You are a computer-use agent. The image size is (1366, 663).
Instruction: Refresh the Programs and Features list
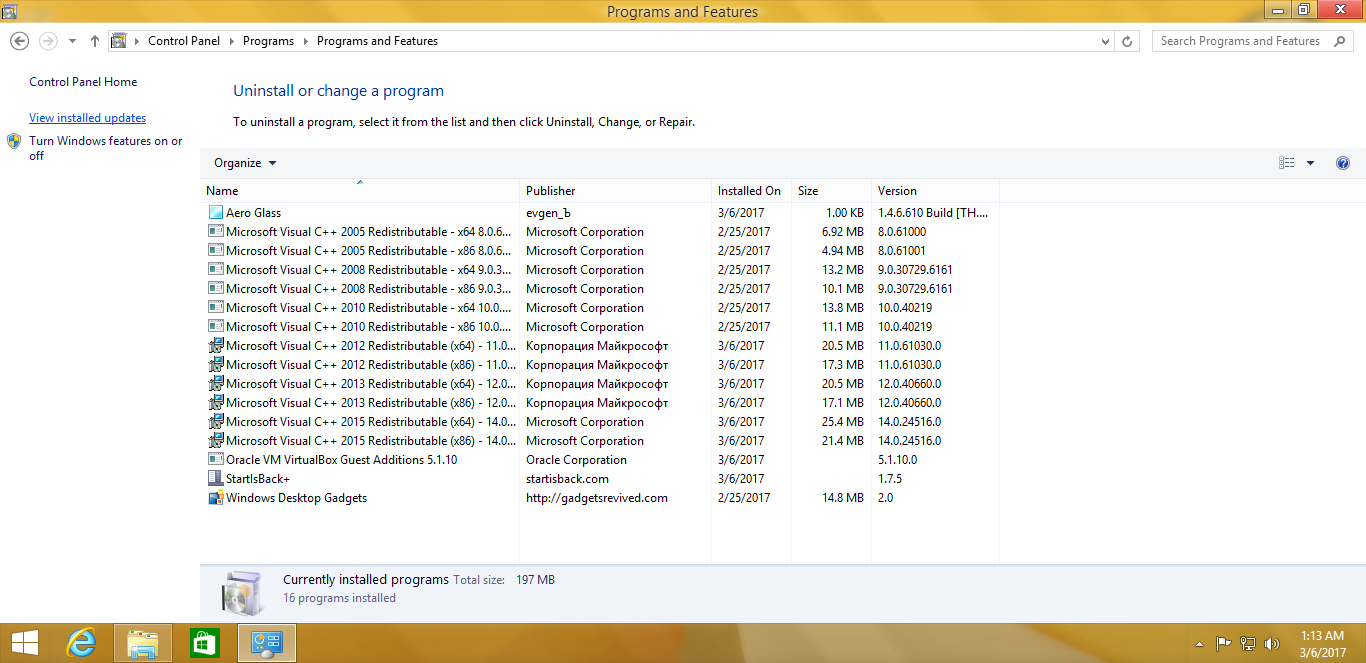[x=1128, y=41]
